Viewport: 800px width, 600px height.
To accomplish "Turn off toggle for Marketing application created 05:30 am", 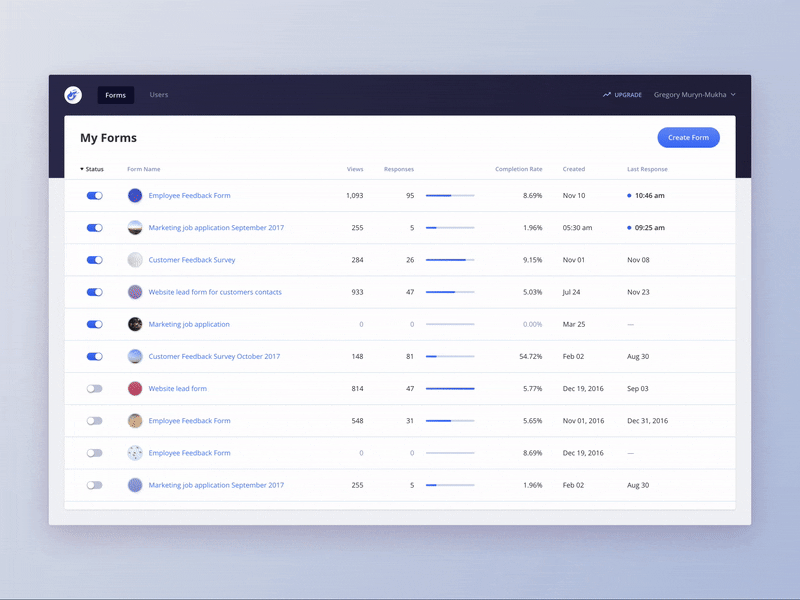I will tap(94, 228).
